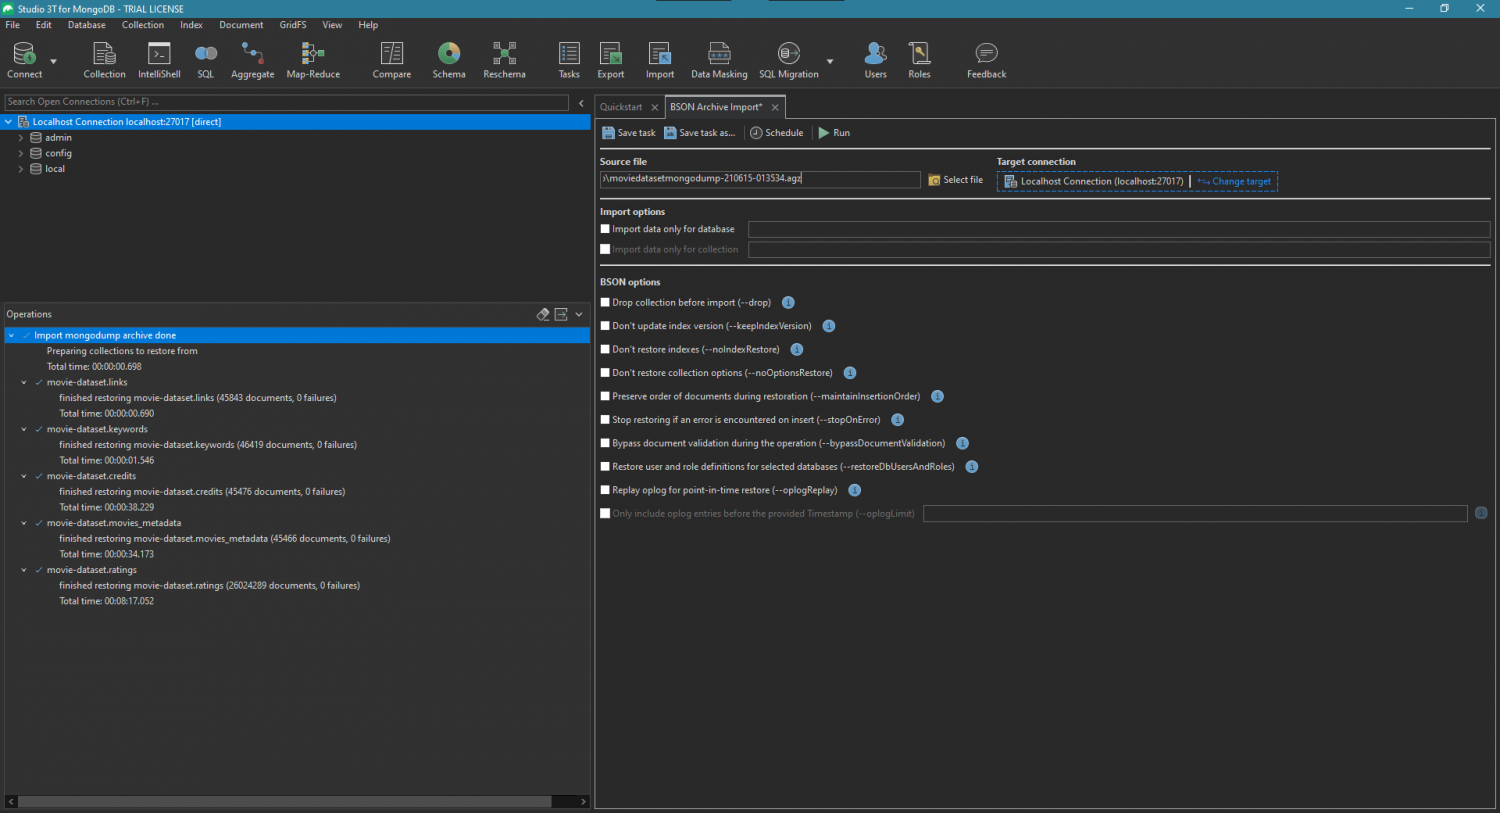The image size is (1500, 813).
Task: Click the Schedule button
Action: [777, 133]
